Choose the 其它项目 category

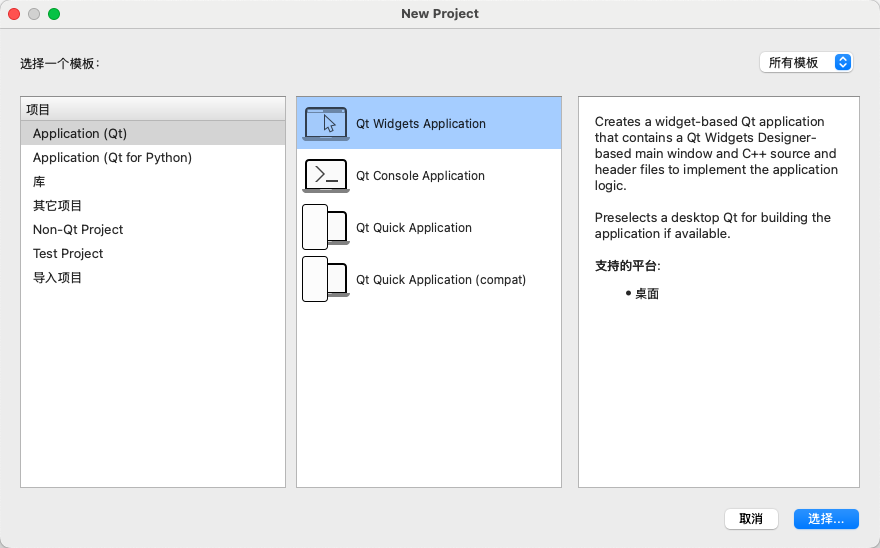tap(153, 206)
